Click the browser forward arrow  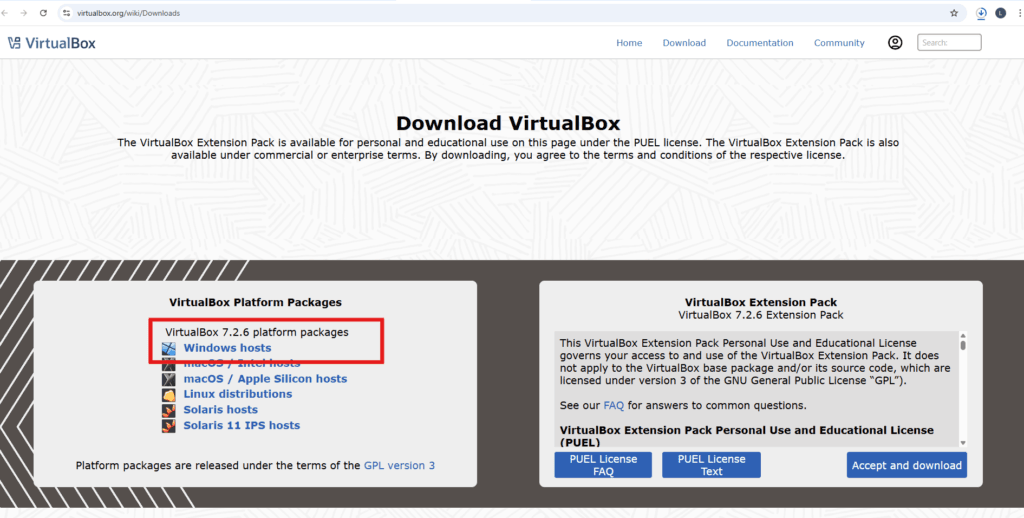(x=24, y=13)
